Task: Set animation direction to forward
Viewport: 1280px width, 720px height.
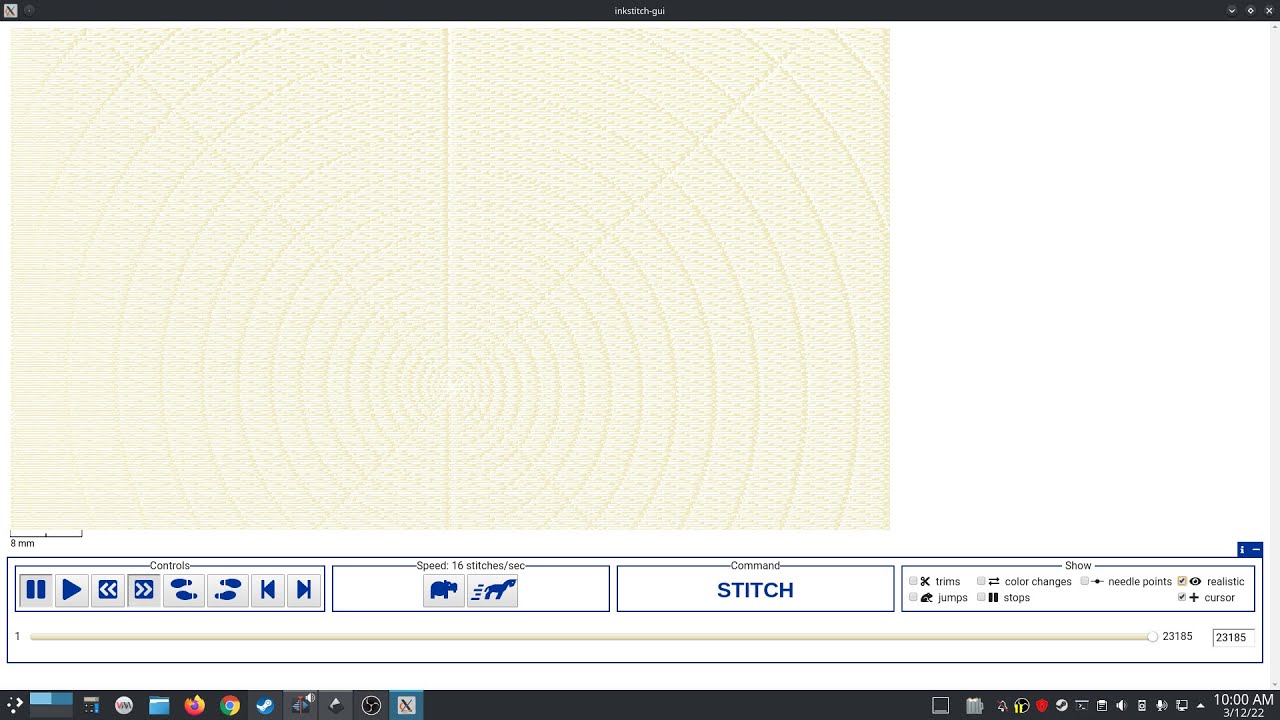Action: 144,590
